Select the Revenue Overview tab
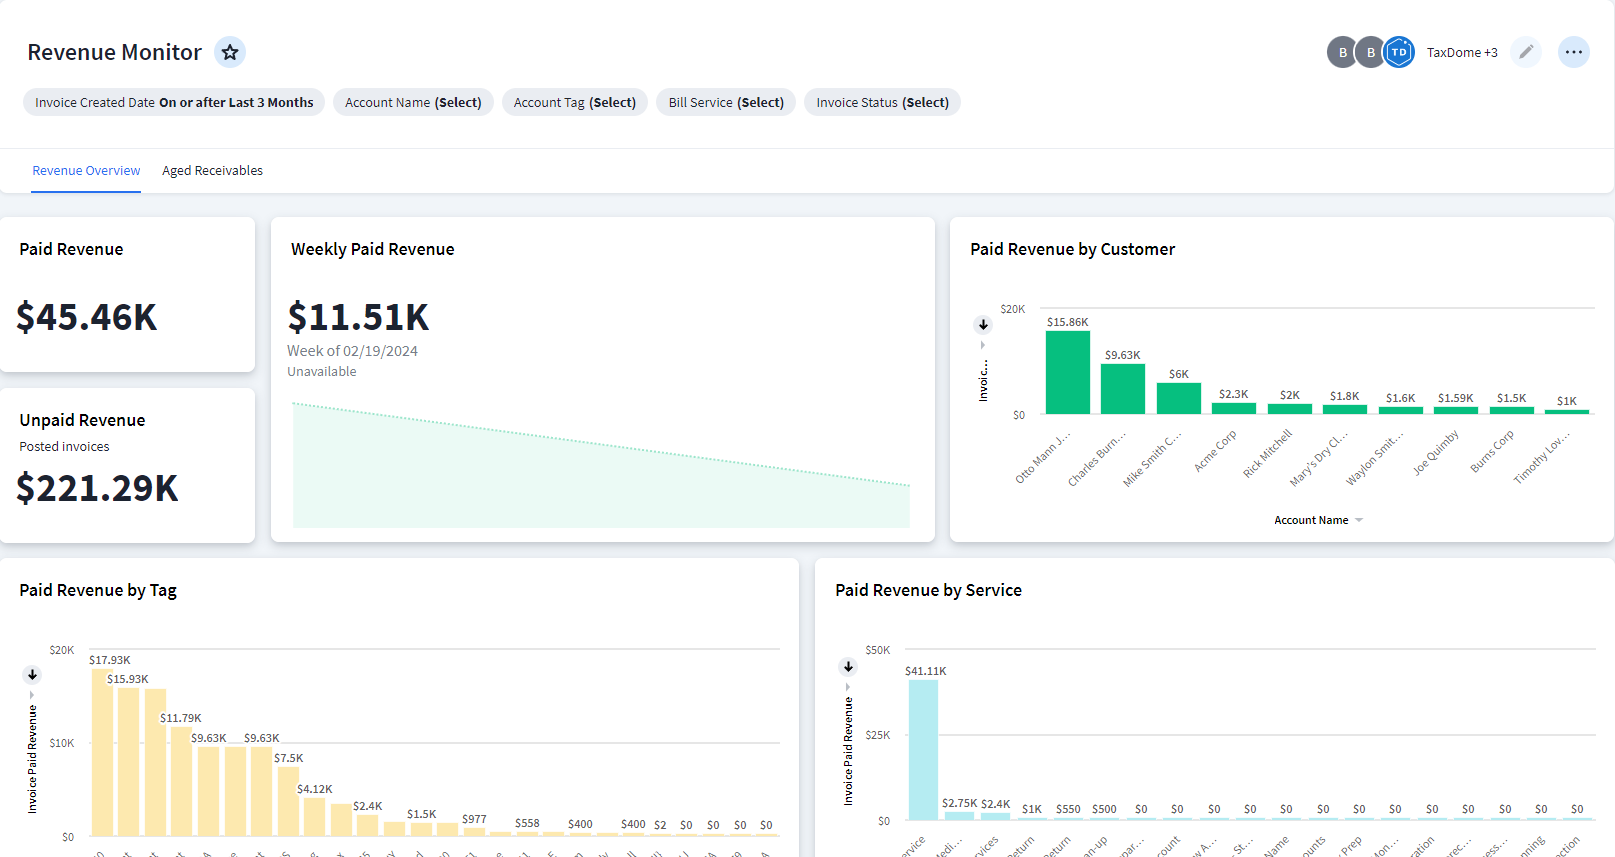Screen dimensions: 1615x857 click(x=86, y=171)
